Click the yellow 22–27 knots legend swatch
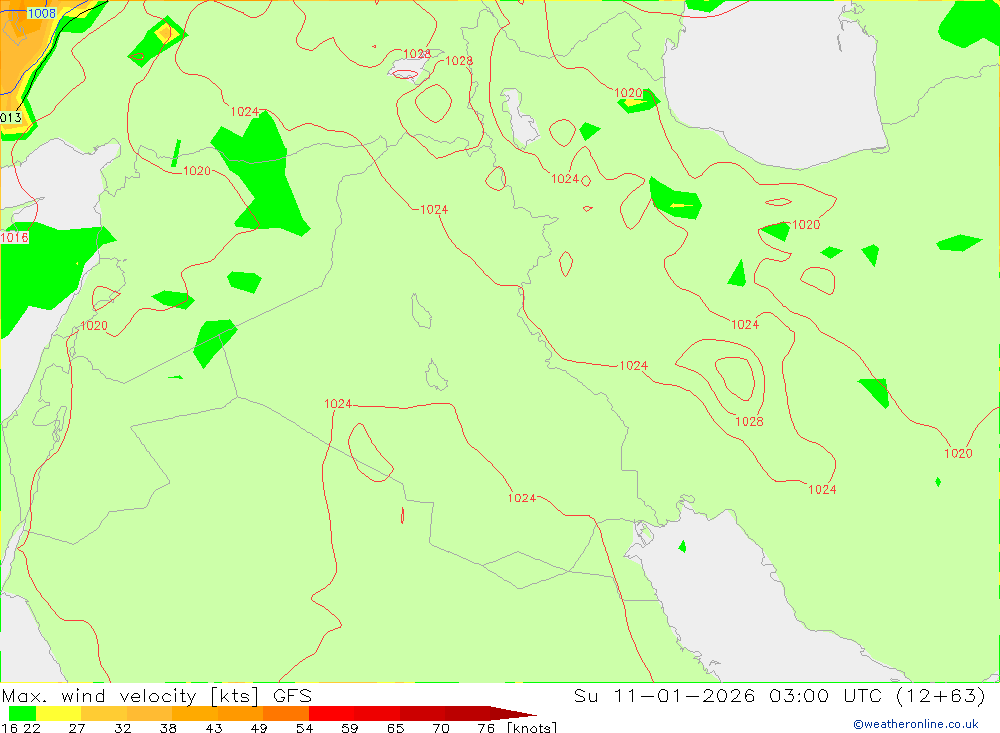Screen dimensions: 1000x733 tap(59, 713)
